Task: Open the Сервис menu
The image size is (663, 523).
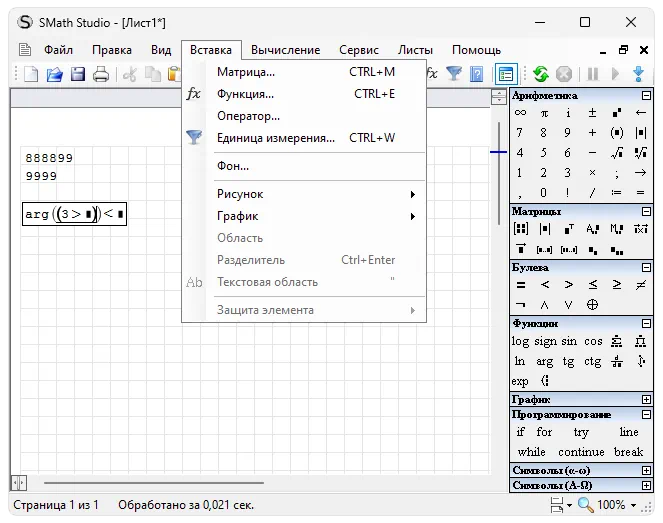Action: tap(359, 50)
